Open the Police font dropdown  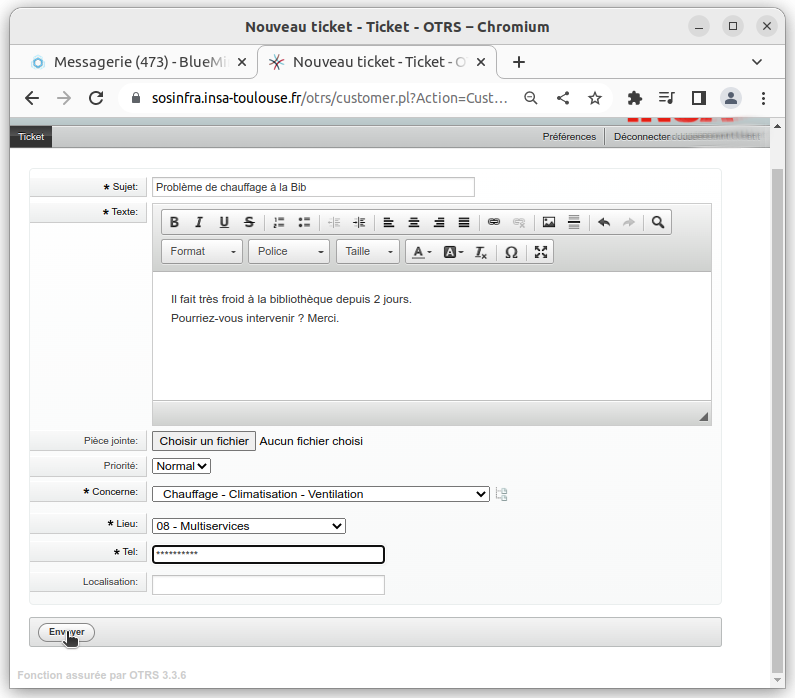289,251
